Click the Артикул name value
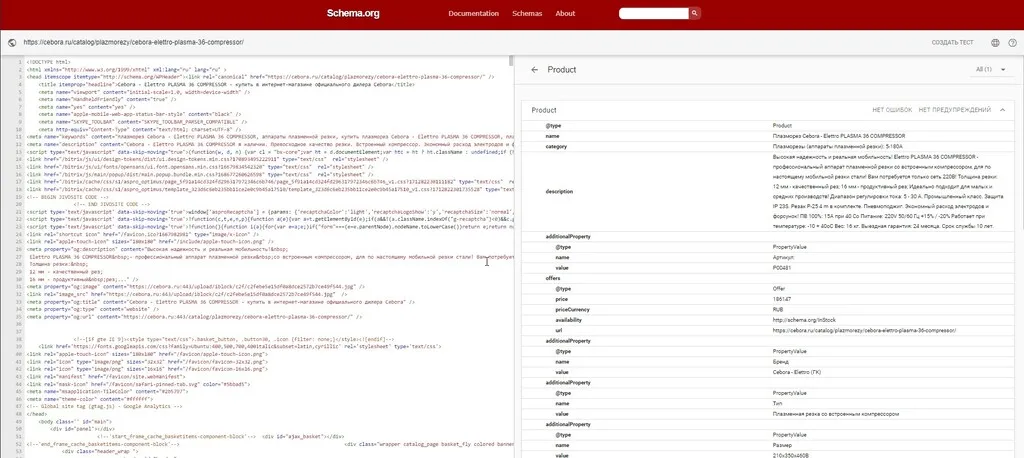The image size is (1024, 458). click(783, 257)
